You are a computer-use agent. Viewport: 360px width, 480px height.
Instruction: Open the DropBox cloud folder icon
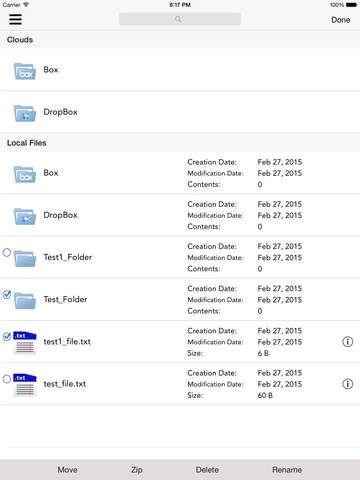(x=25, y=113)
